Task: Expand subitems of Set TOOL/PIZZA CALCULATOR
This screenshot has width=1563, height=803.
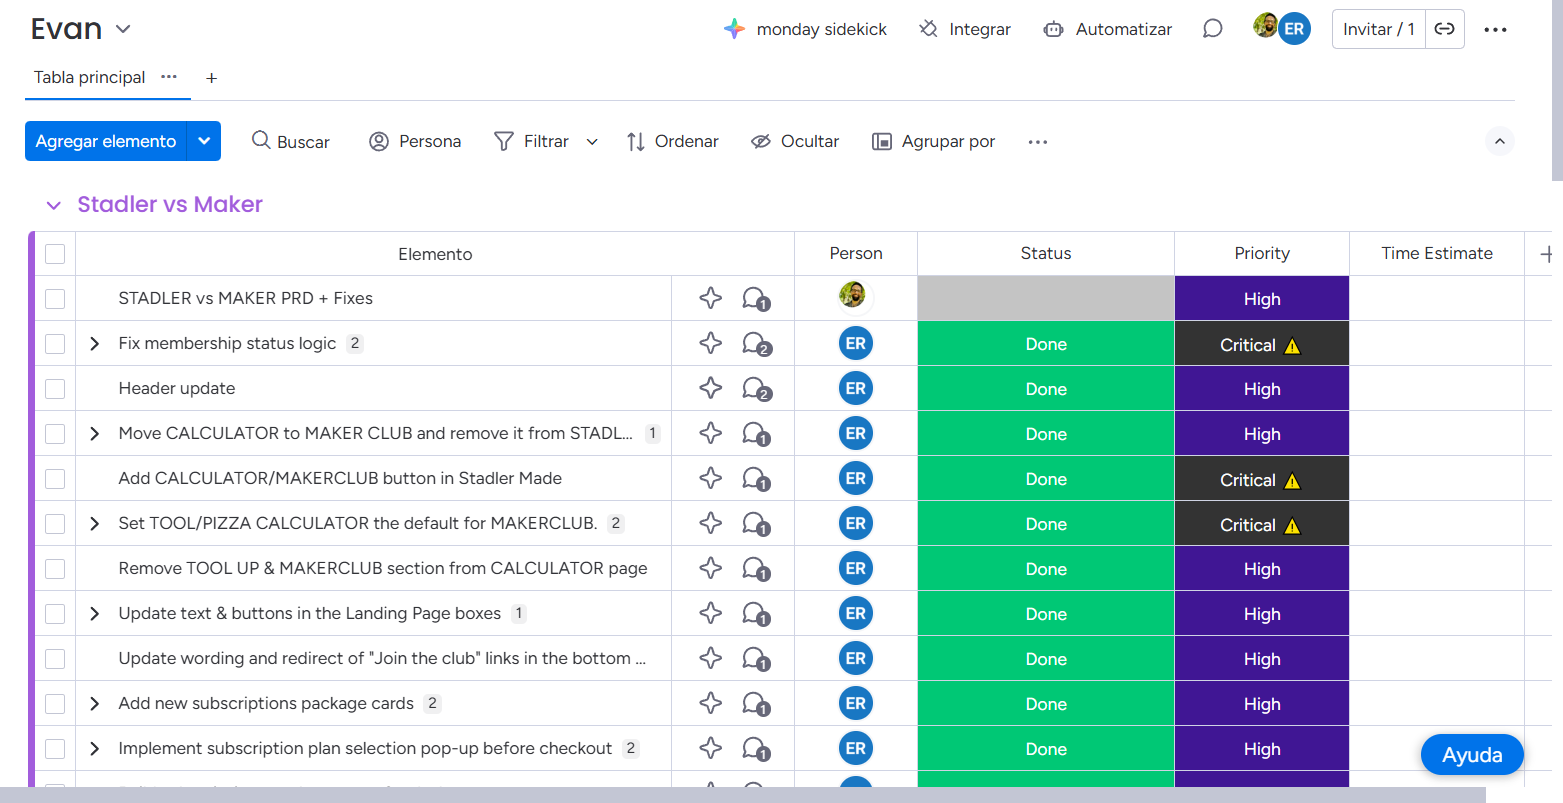Action: click(95, 524)
